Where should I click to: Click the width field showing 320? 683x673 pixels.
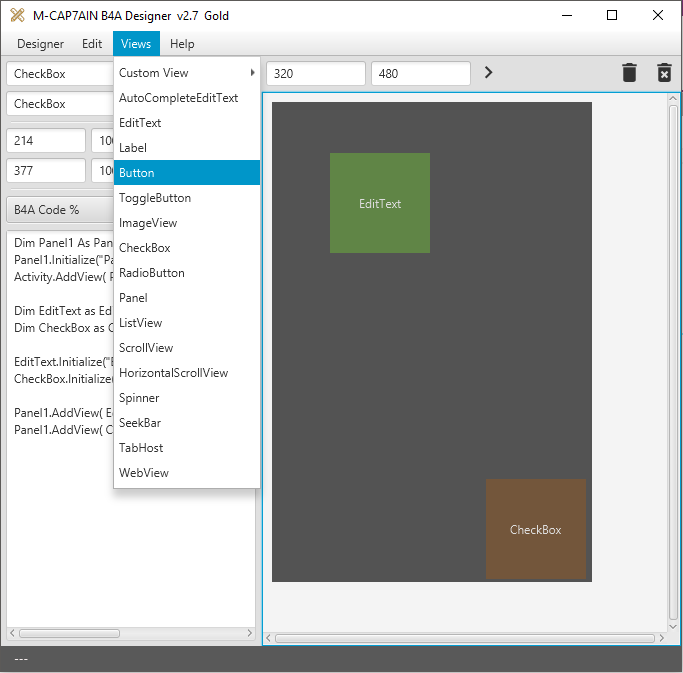[316, 73]
